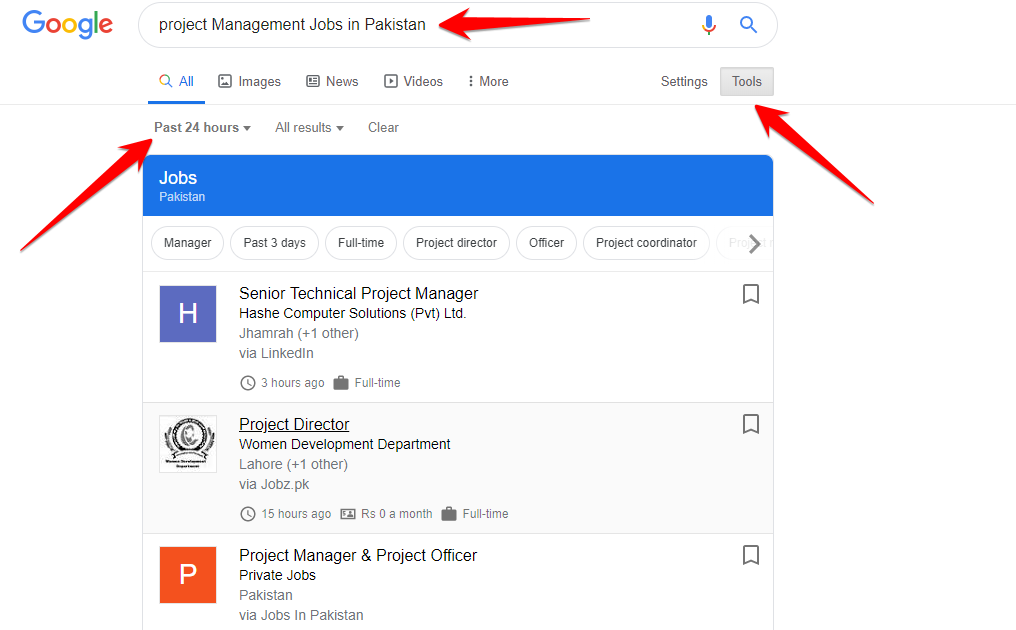Click the 'via Jobs In Pakistan' source text
Screen dimensions: 1016x630
point(301,616)
